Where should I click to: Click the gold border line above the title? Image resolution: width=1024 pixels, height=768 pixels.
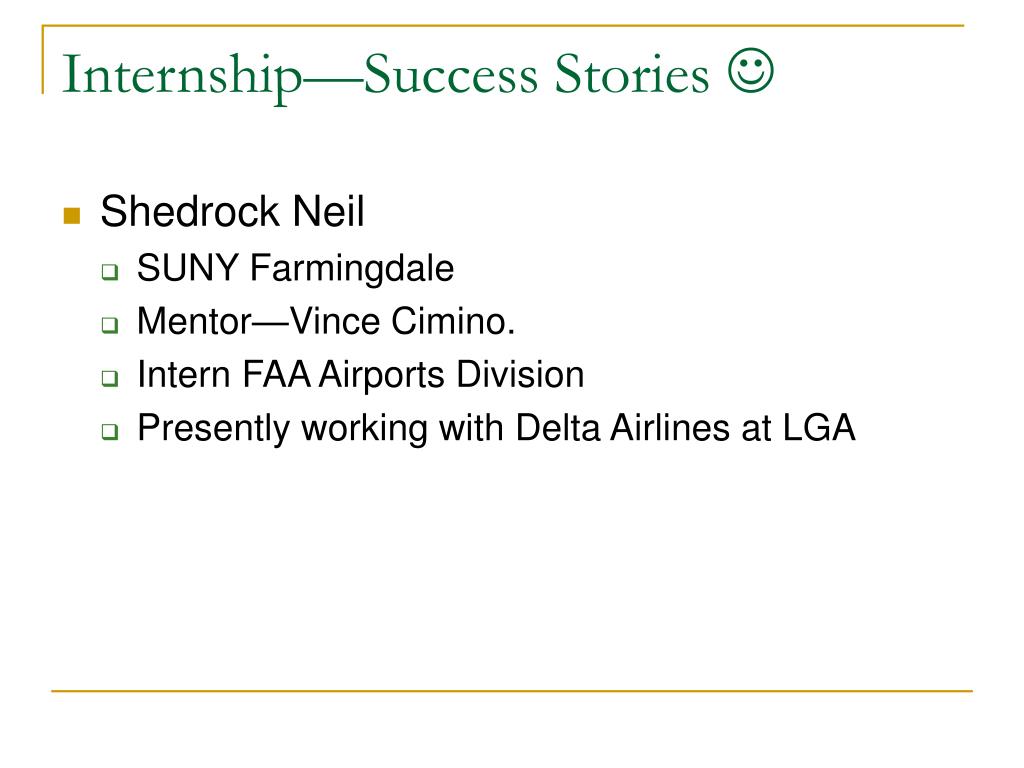pyautogui.click(x=503, y=25)
